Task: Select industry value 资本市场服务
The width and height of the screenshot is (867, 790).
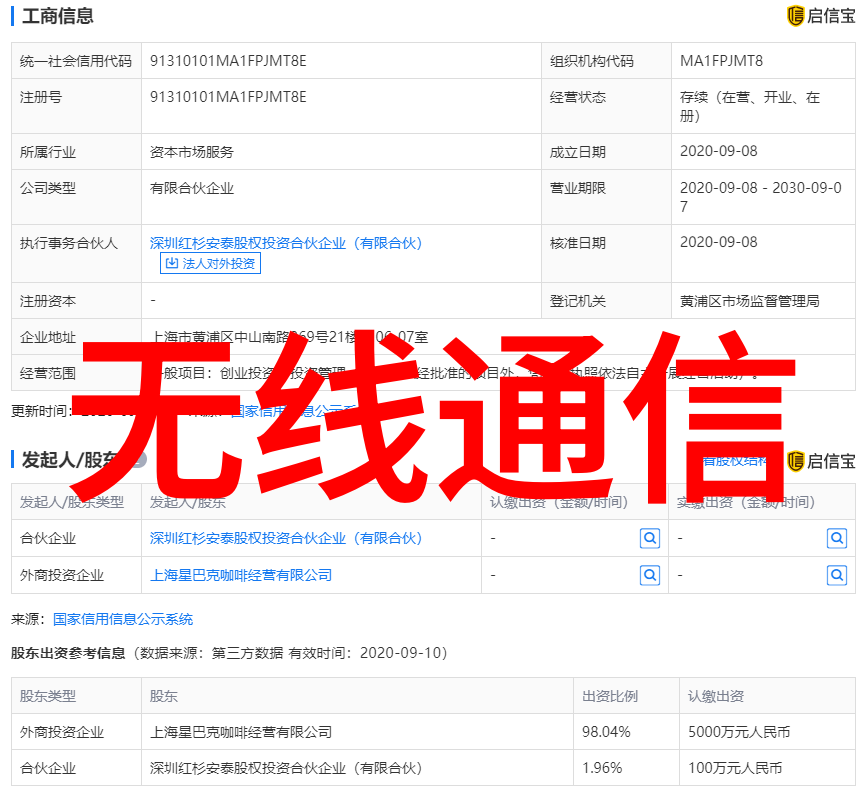Action: tap(191, 152)
